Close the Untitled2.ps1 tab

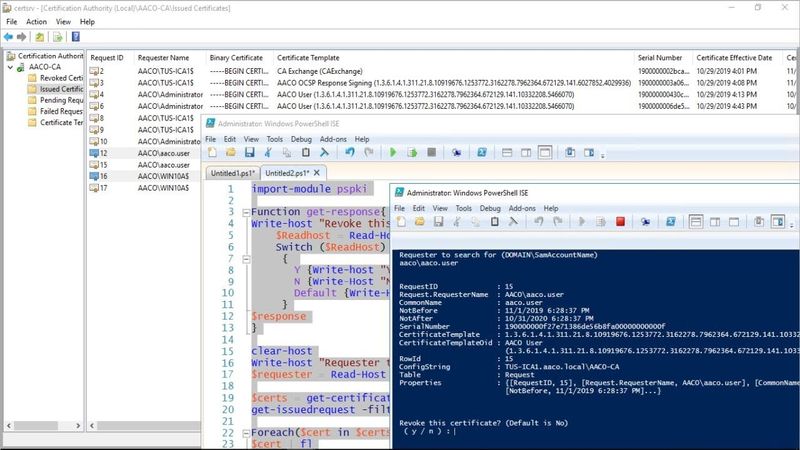(x=317, y=173)
